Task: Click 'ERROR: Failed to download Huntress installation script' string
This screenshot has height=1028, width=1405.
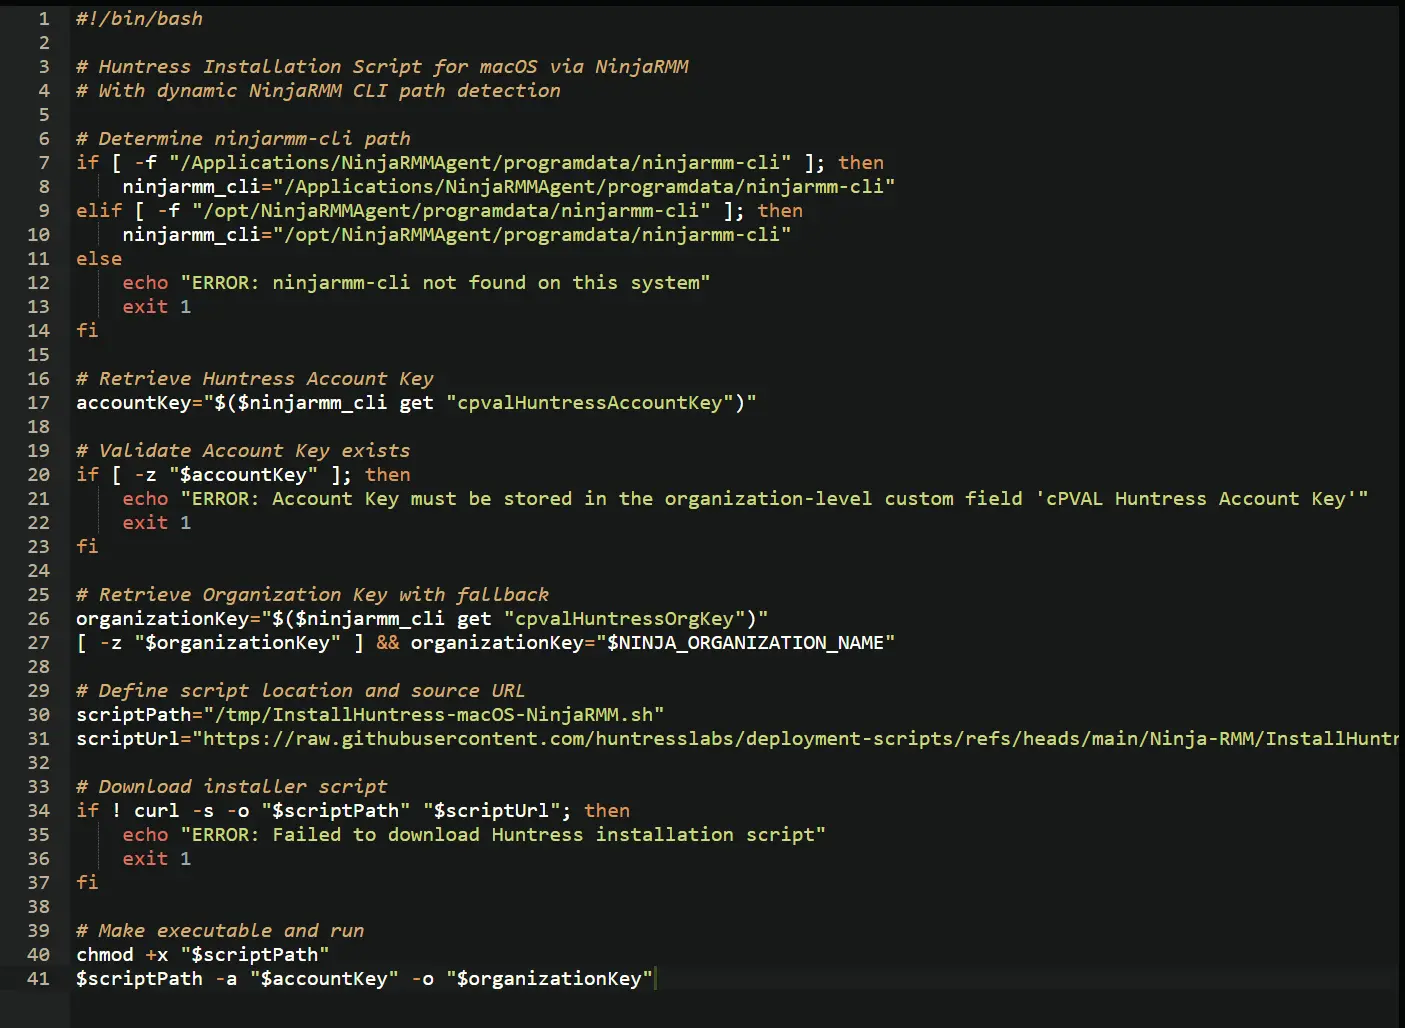Action: [x=503, y=835]
